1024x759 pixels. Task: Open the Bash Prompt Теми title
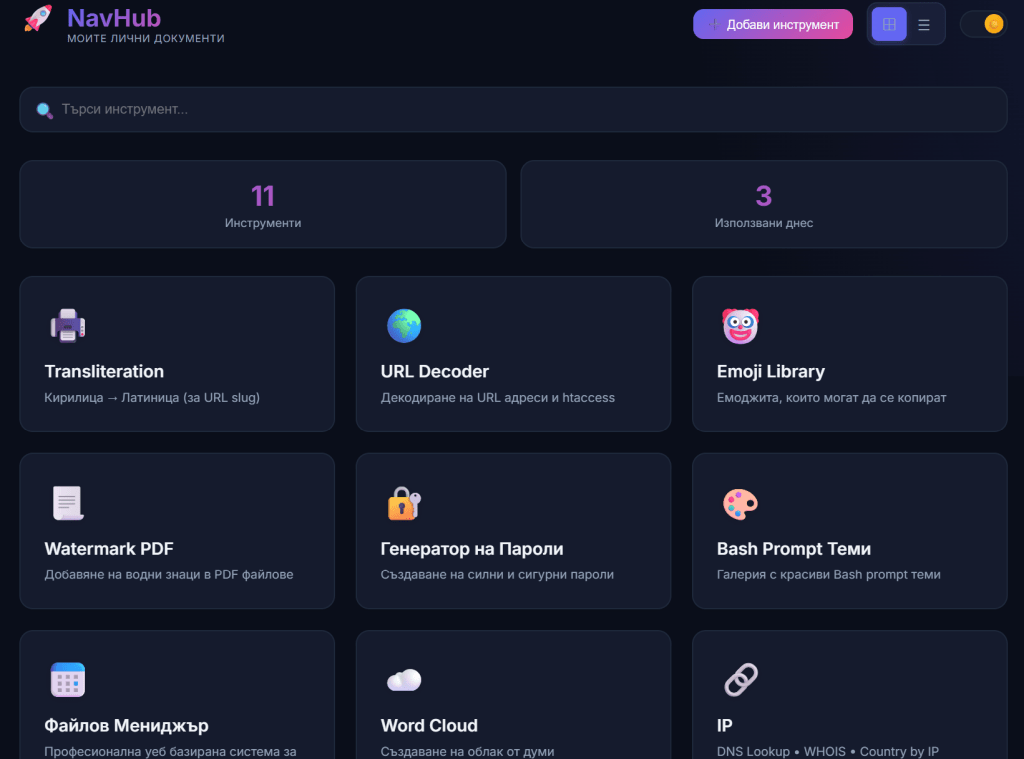(x=793, y=549)
